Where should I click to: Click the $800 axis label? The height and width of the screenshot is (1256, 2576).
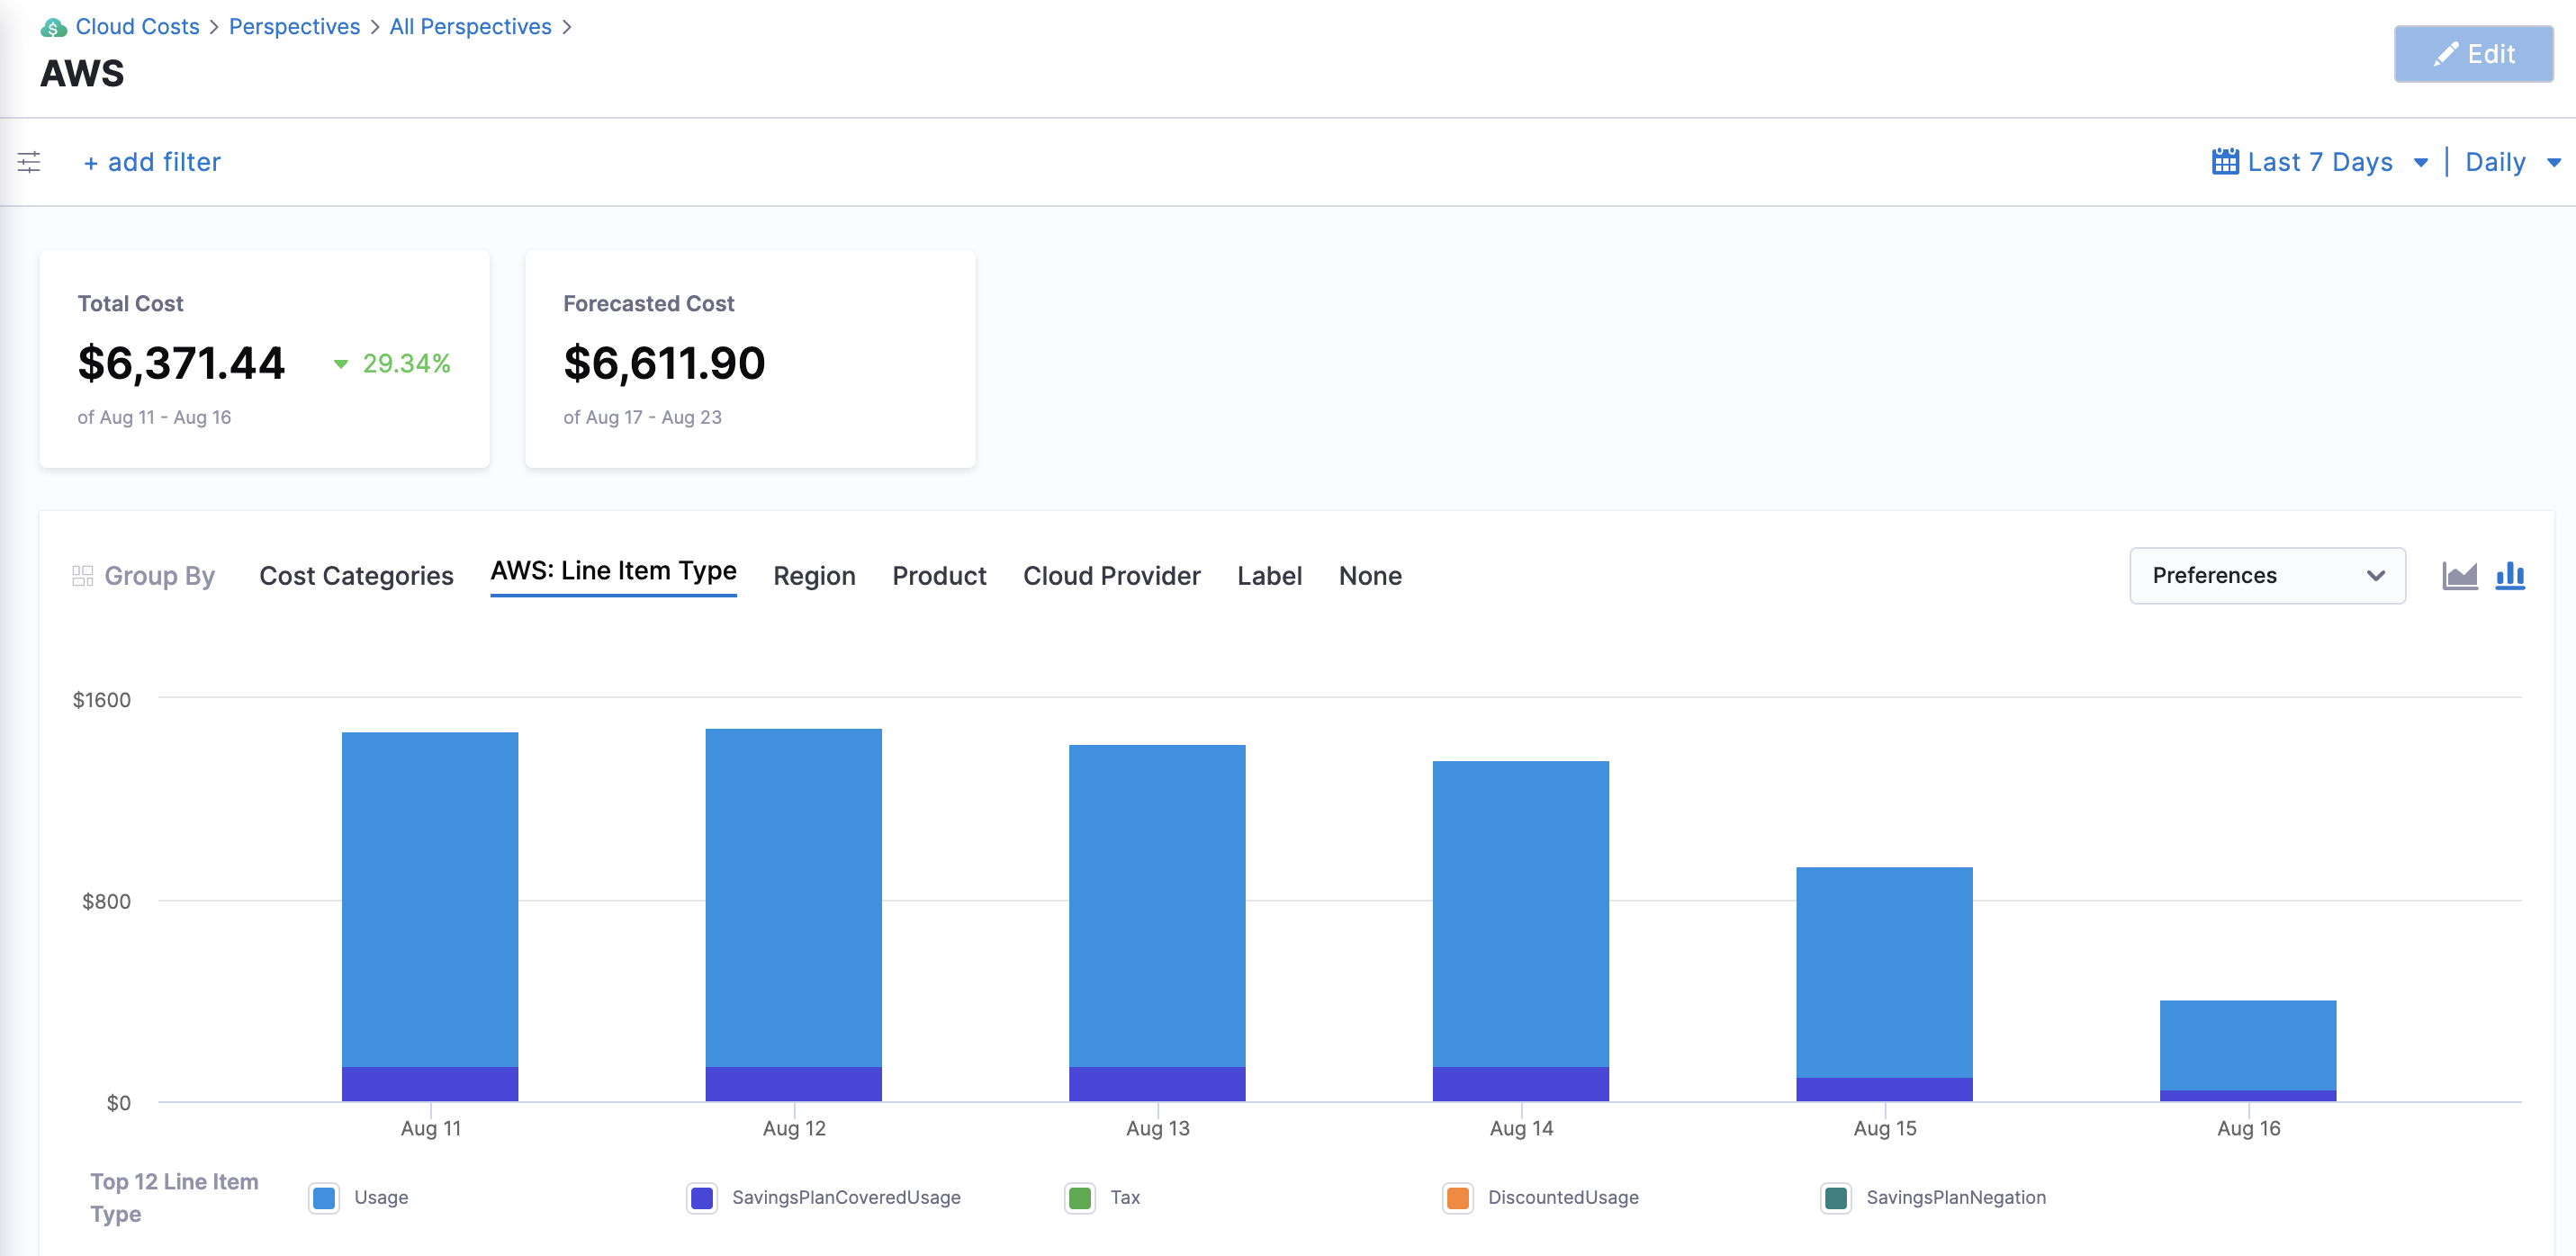point(106,901)
